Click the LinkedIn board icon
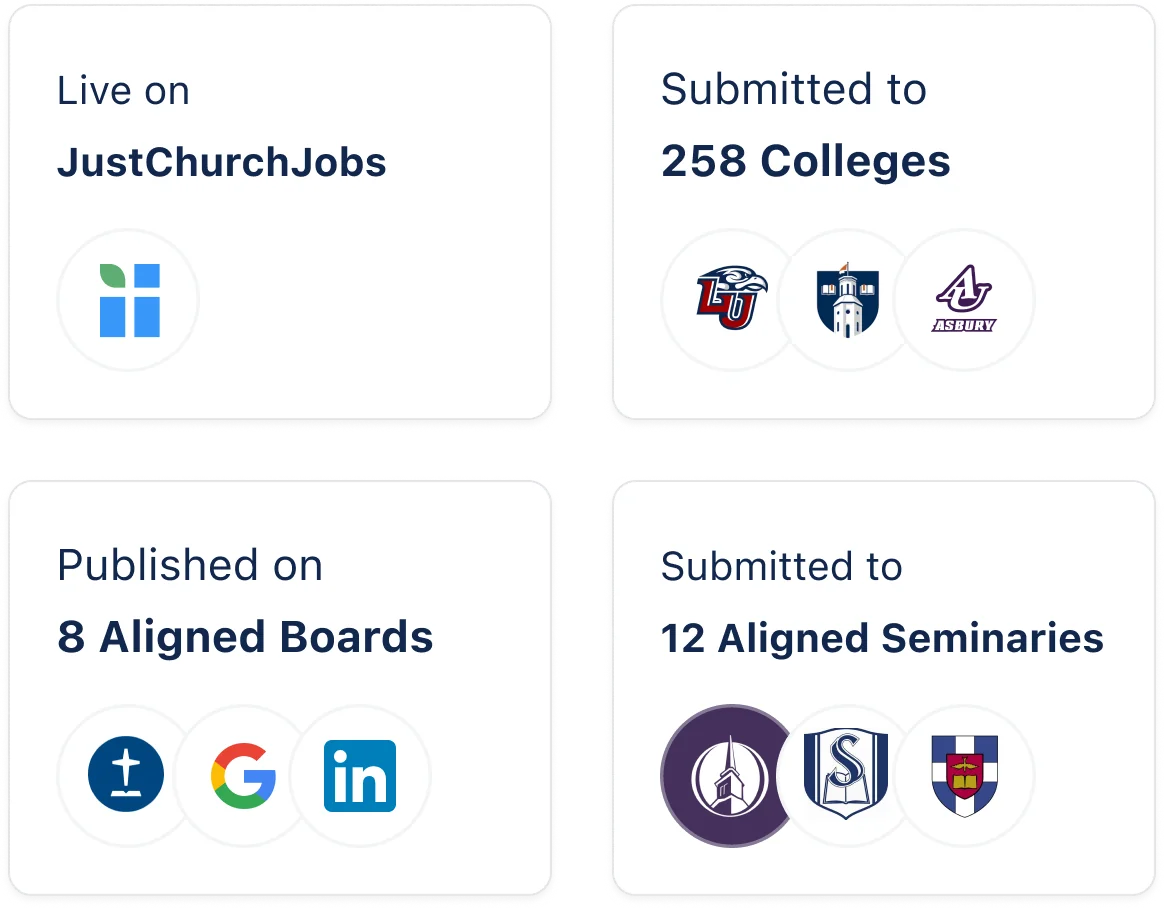1164x908 pixels. tap(362, 774)
